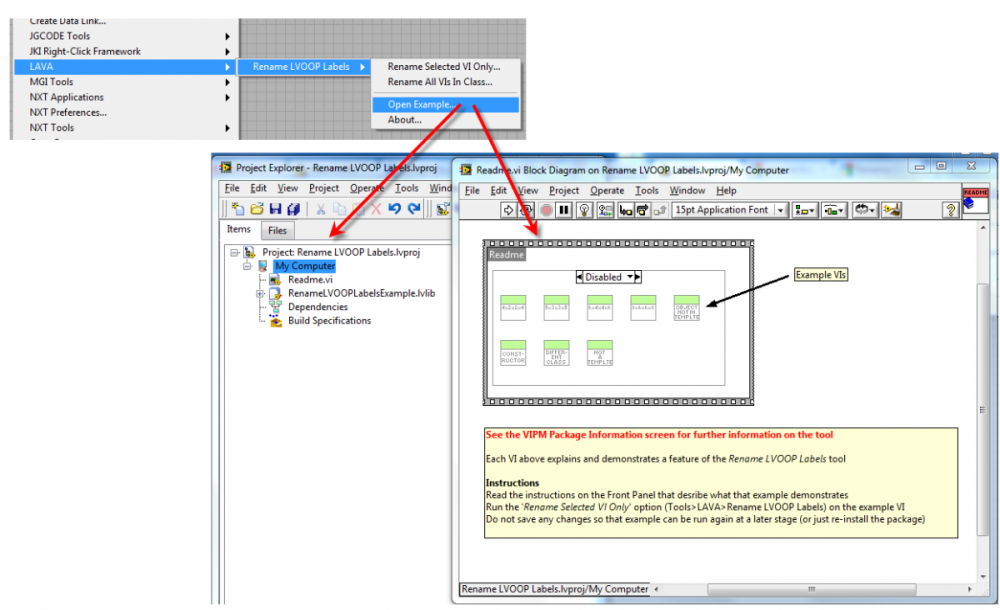Click the NOT A TEMPLATE example VI node
Viewport: 1000px width, 610px height.
point(600,353)
